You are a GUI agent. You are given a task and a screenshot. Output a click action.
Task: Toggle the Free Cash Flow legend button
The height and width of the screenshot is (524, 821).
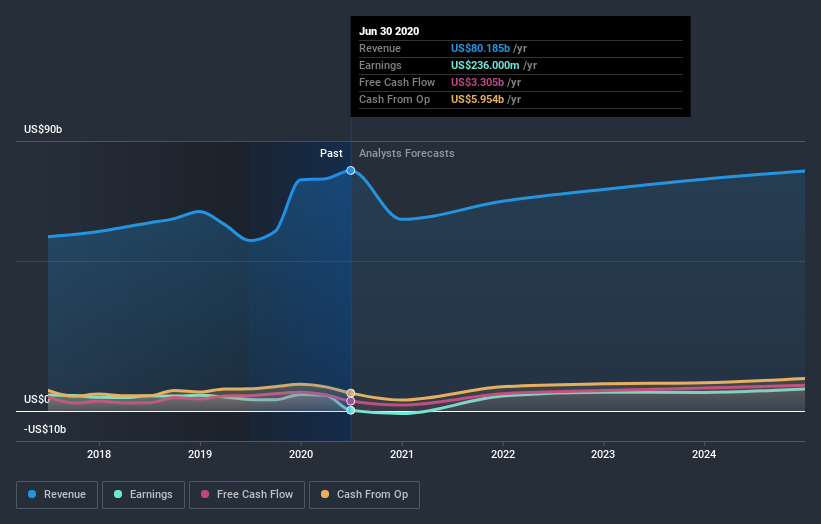(x=247, y=495)
